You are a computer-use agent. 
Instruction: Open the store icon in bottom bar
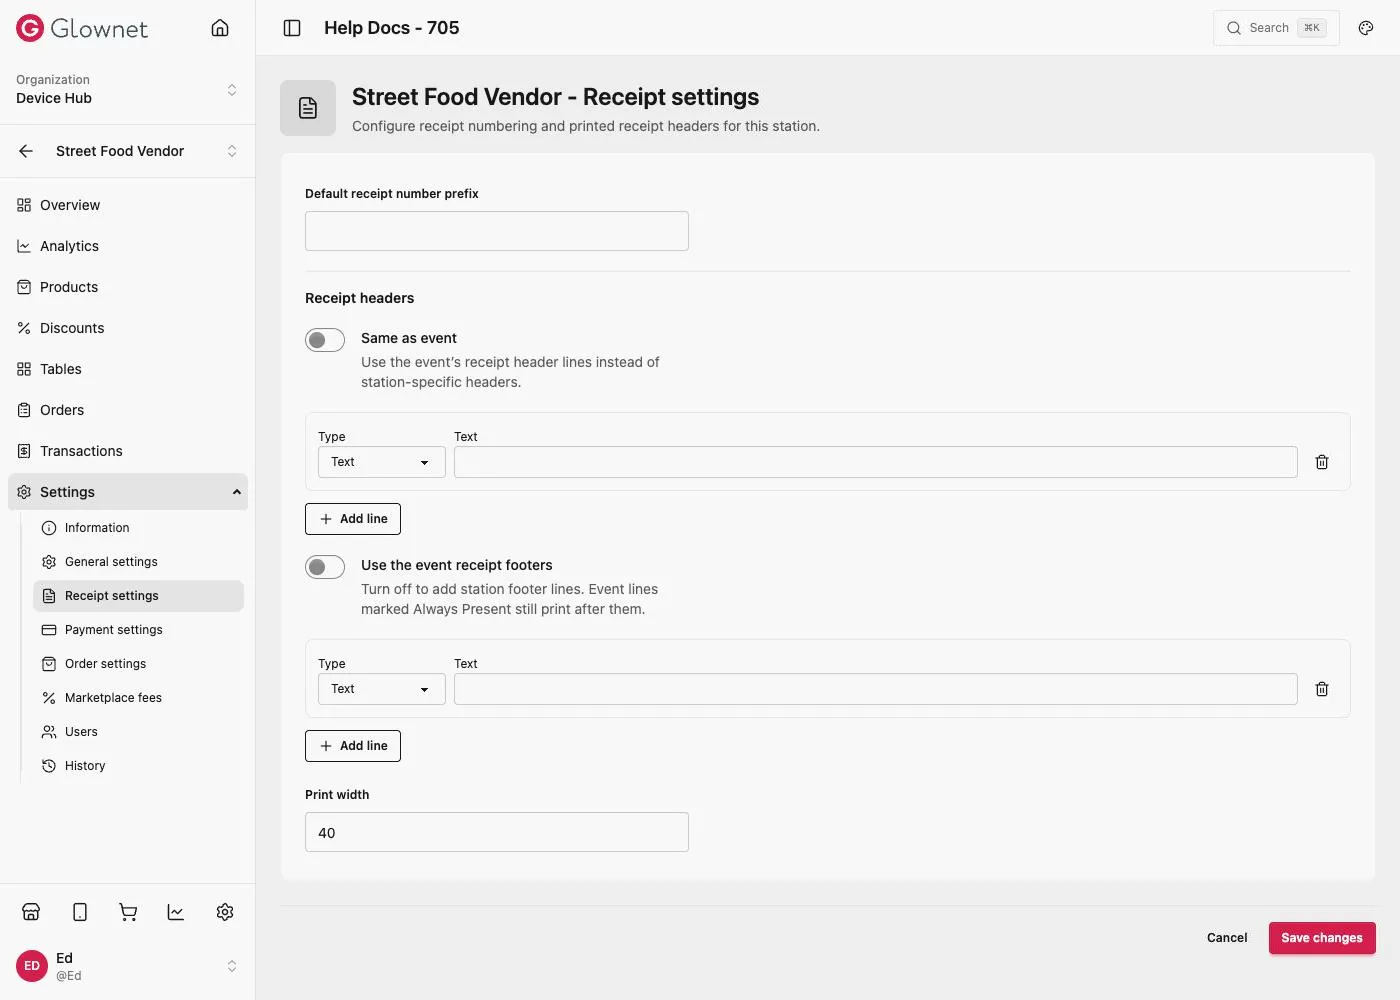pyautogui.click(x=31, y=912)
